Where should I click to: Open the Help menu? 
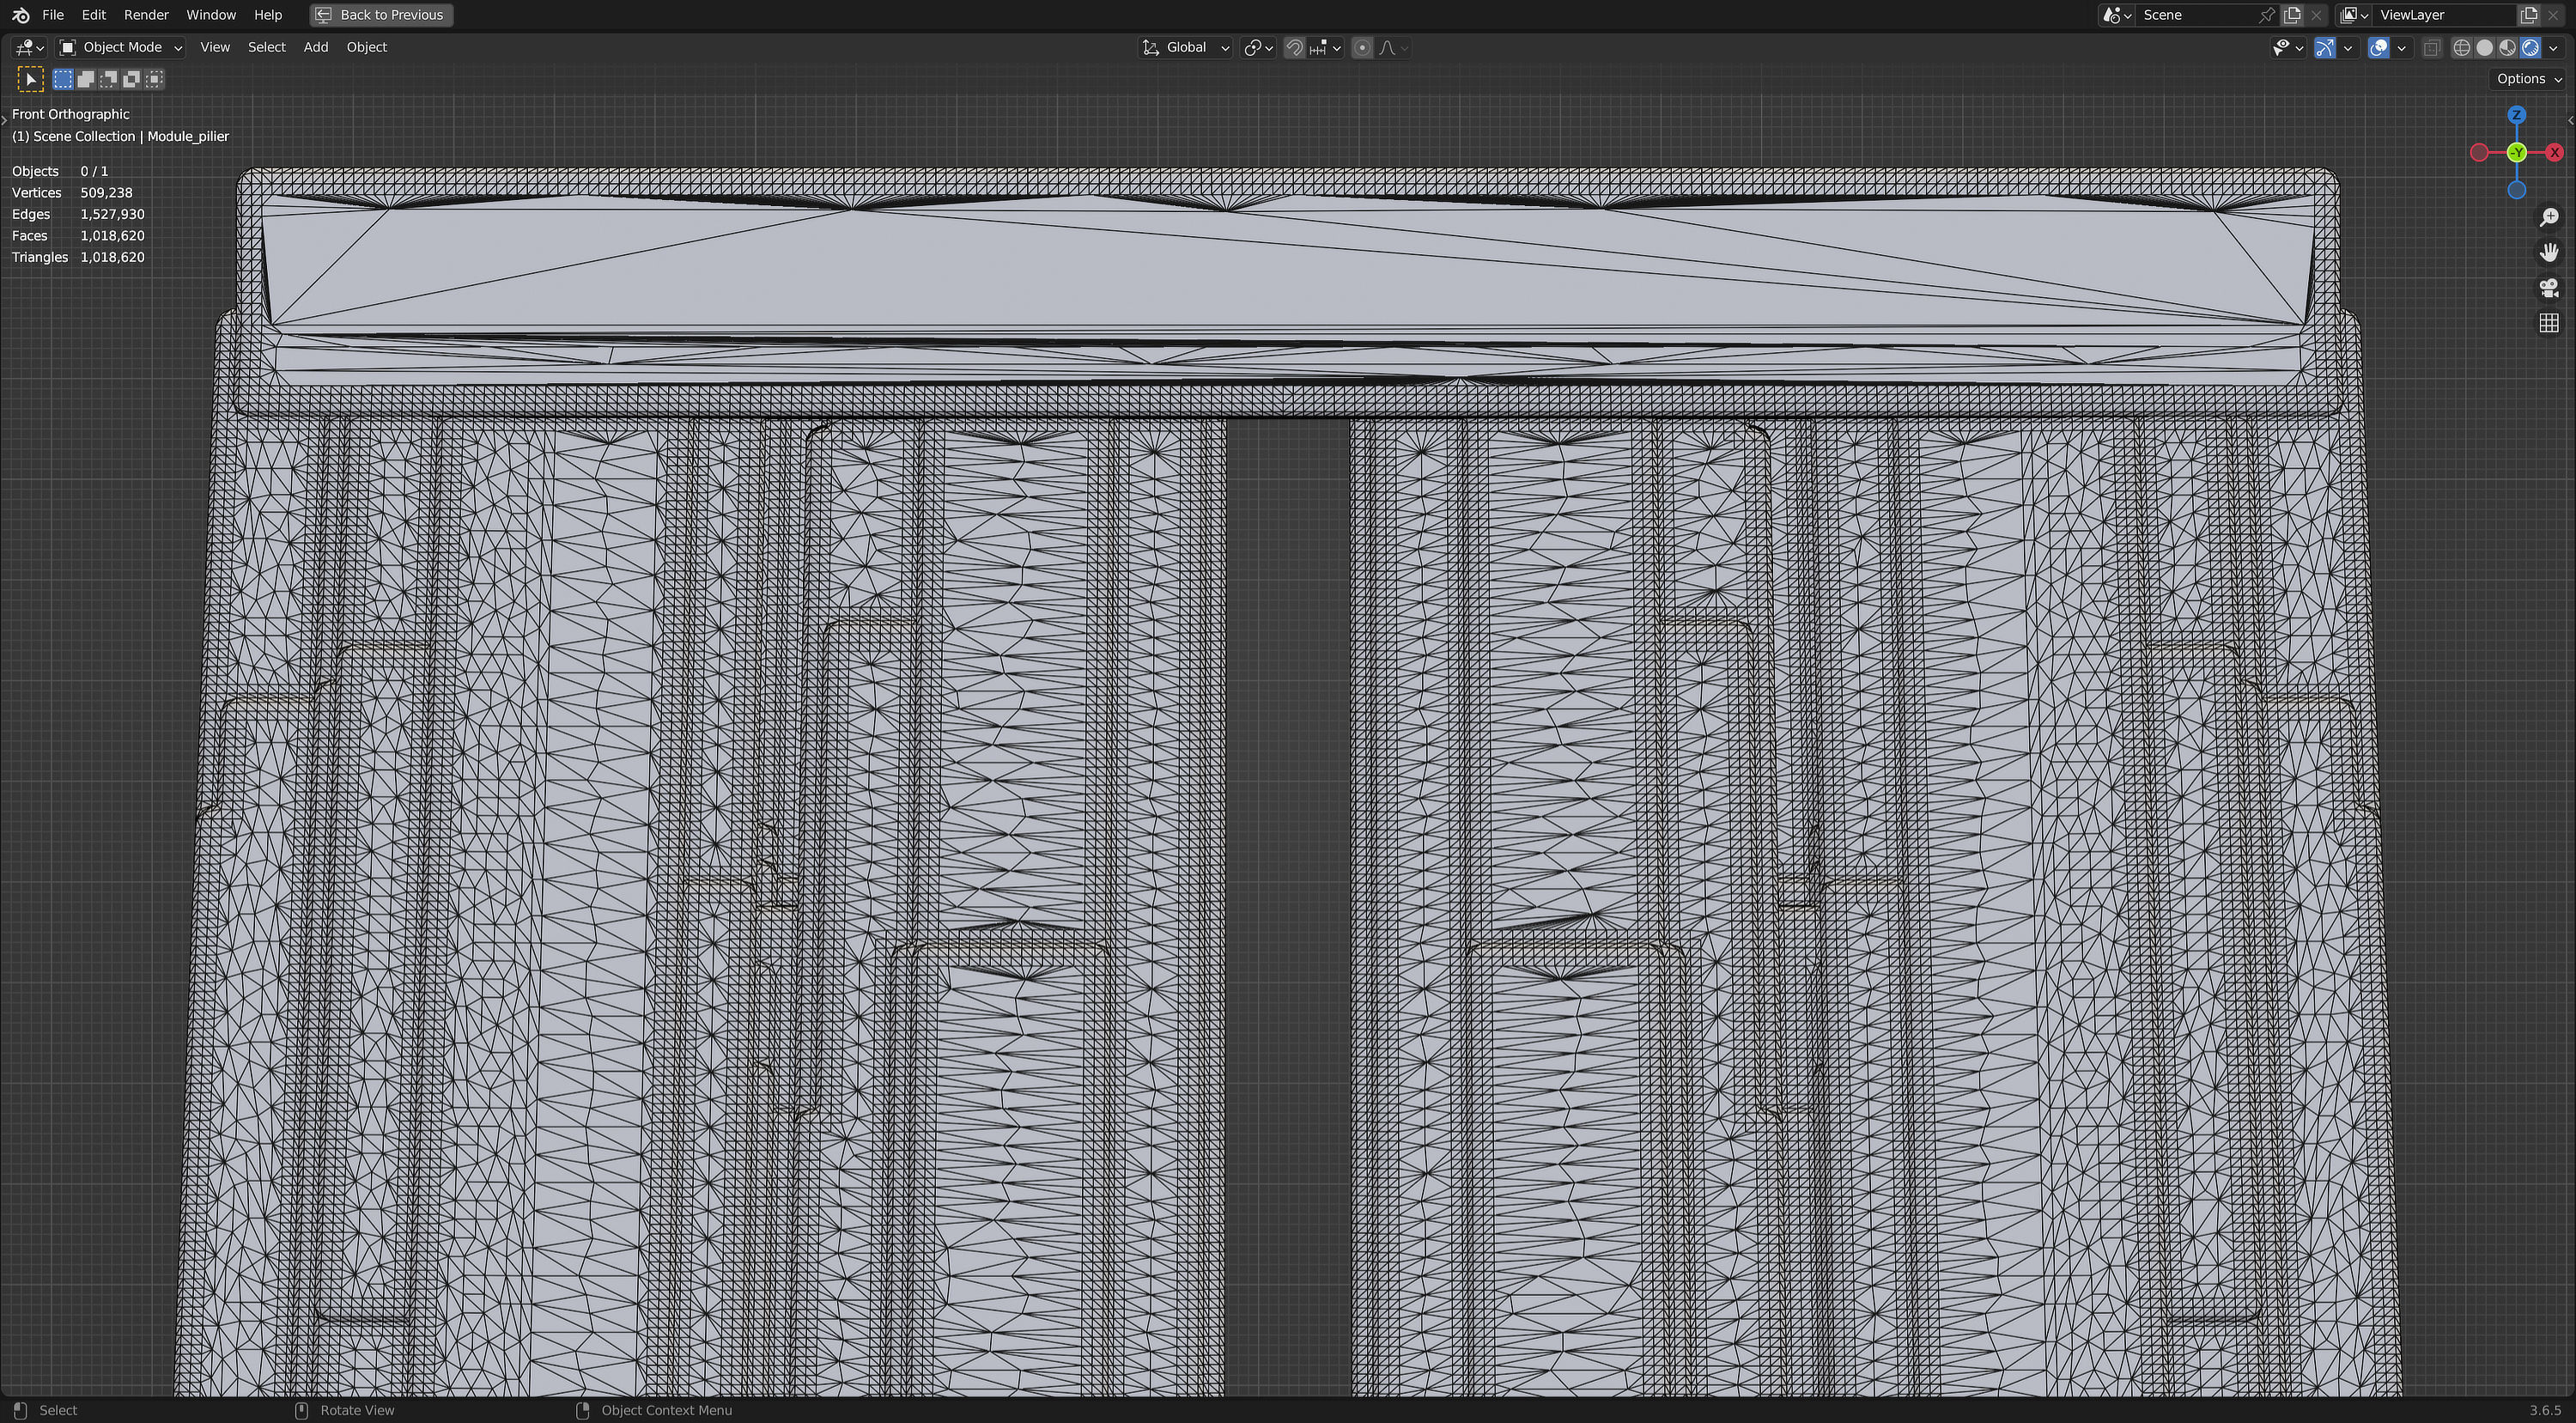pos(268,15)
